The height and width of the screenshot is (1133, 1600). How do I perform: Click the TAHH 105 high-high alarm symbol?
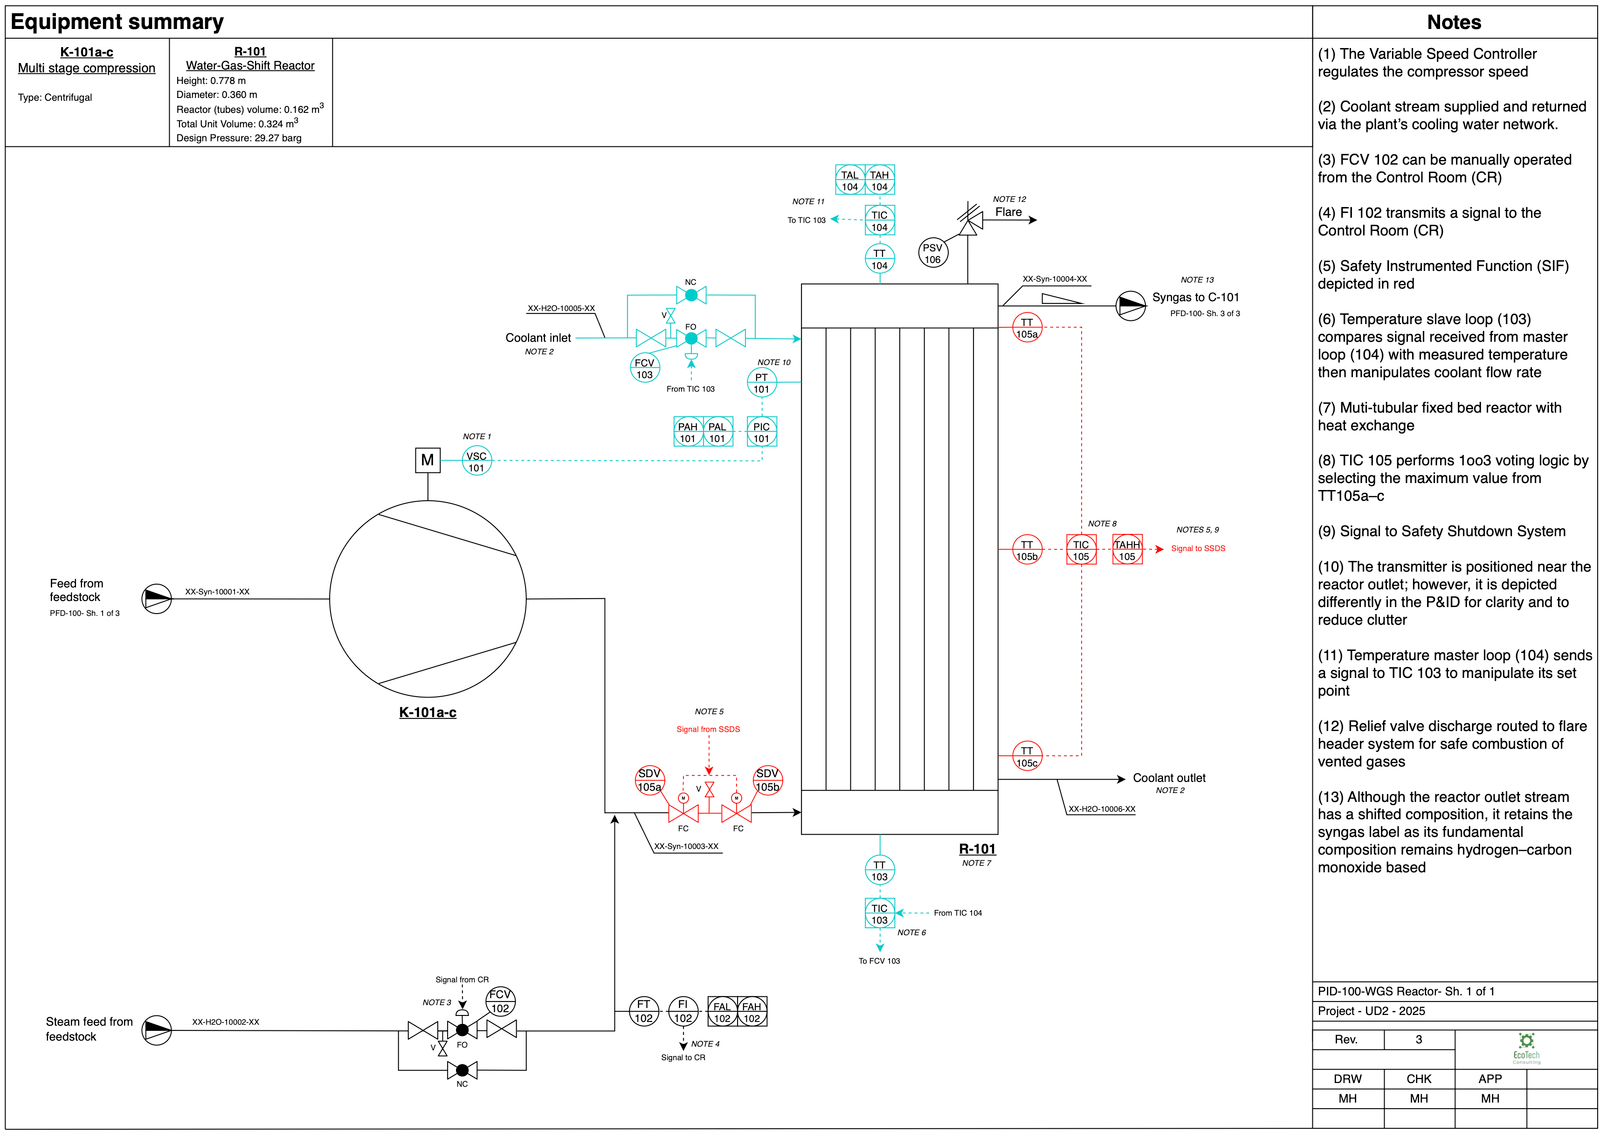point(1128,548)
